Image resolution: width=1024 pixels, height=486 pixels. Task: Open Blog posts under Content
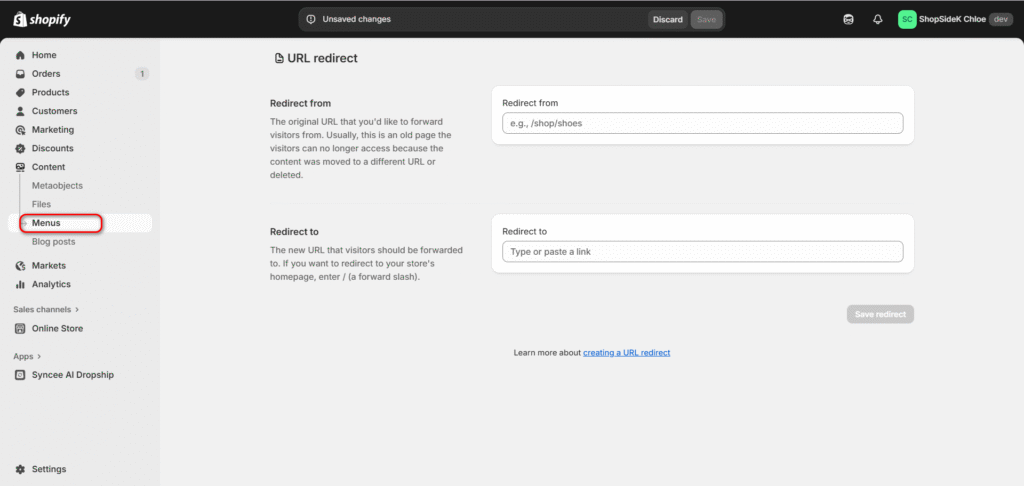(x=53, y=241)
